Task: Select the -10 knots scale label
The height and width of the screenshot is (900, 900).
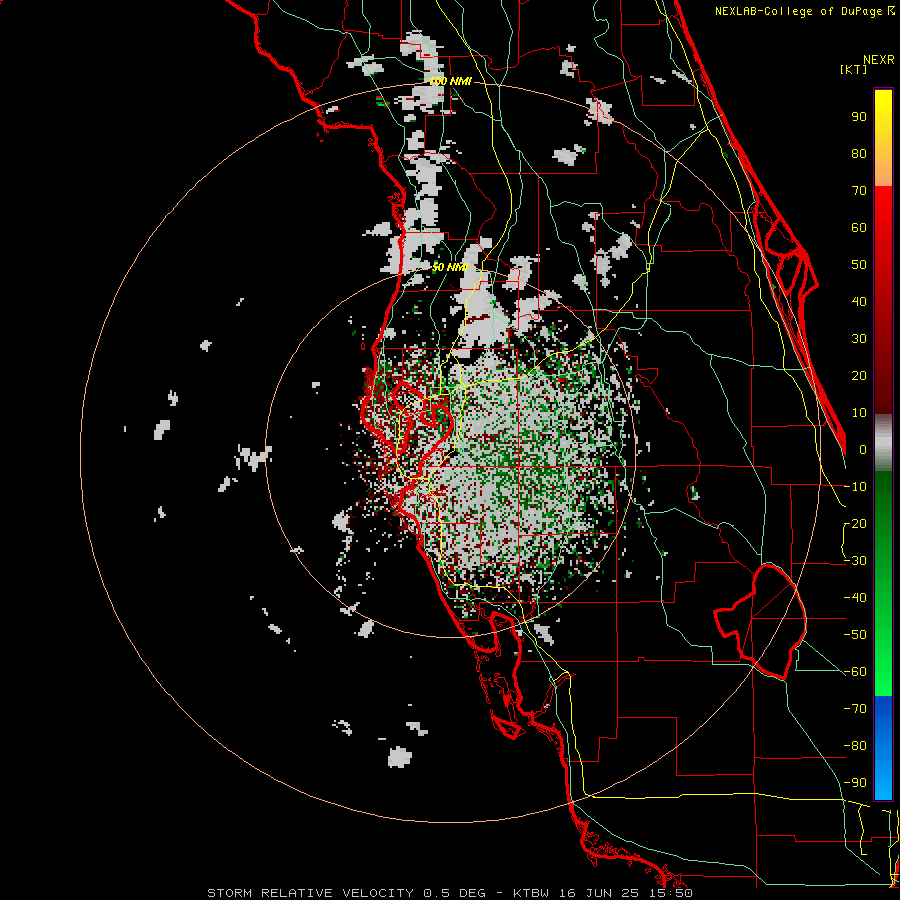Action: click(x=855, y=487)
